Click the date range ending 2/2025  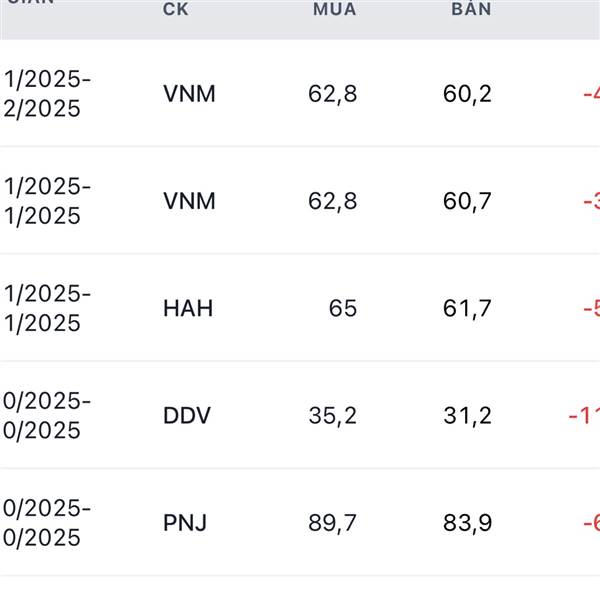pyautogui.click(x=47, y=94)
